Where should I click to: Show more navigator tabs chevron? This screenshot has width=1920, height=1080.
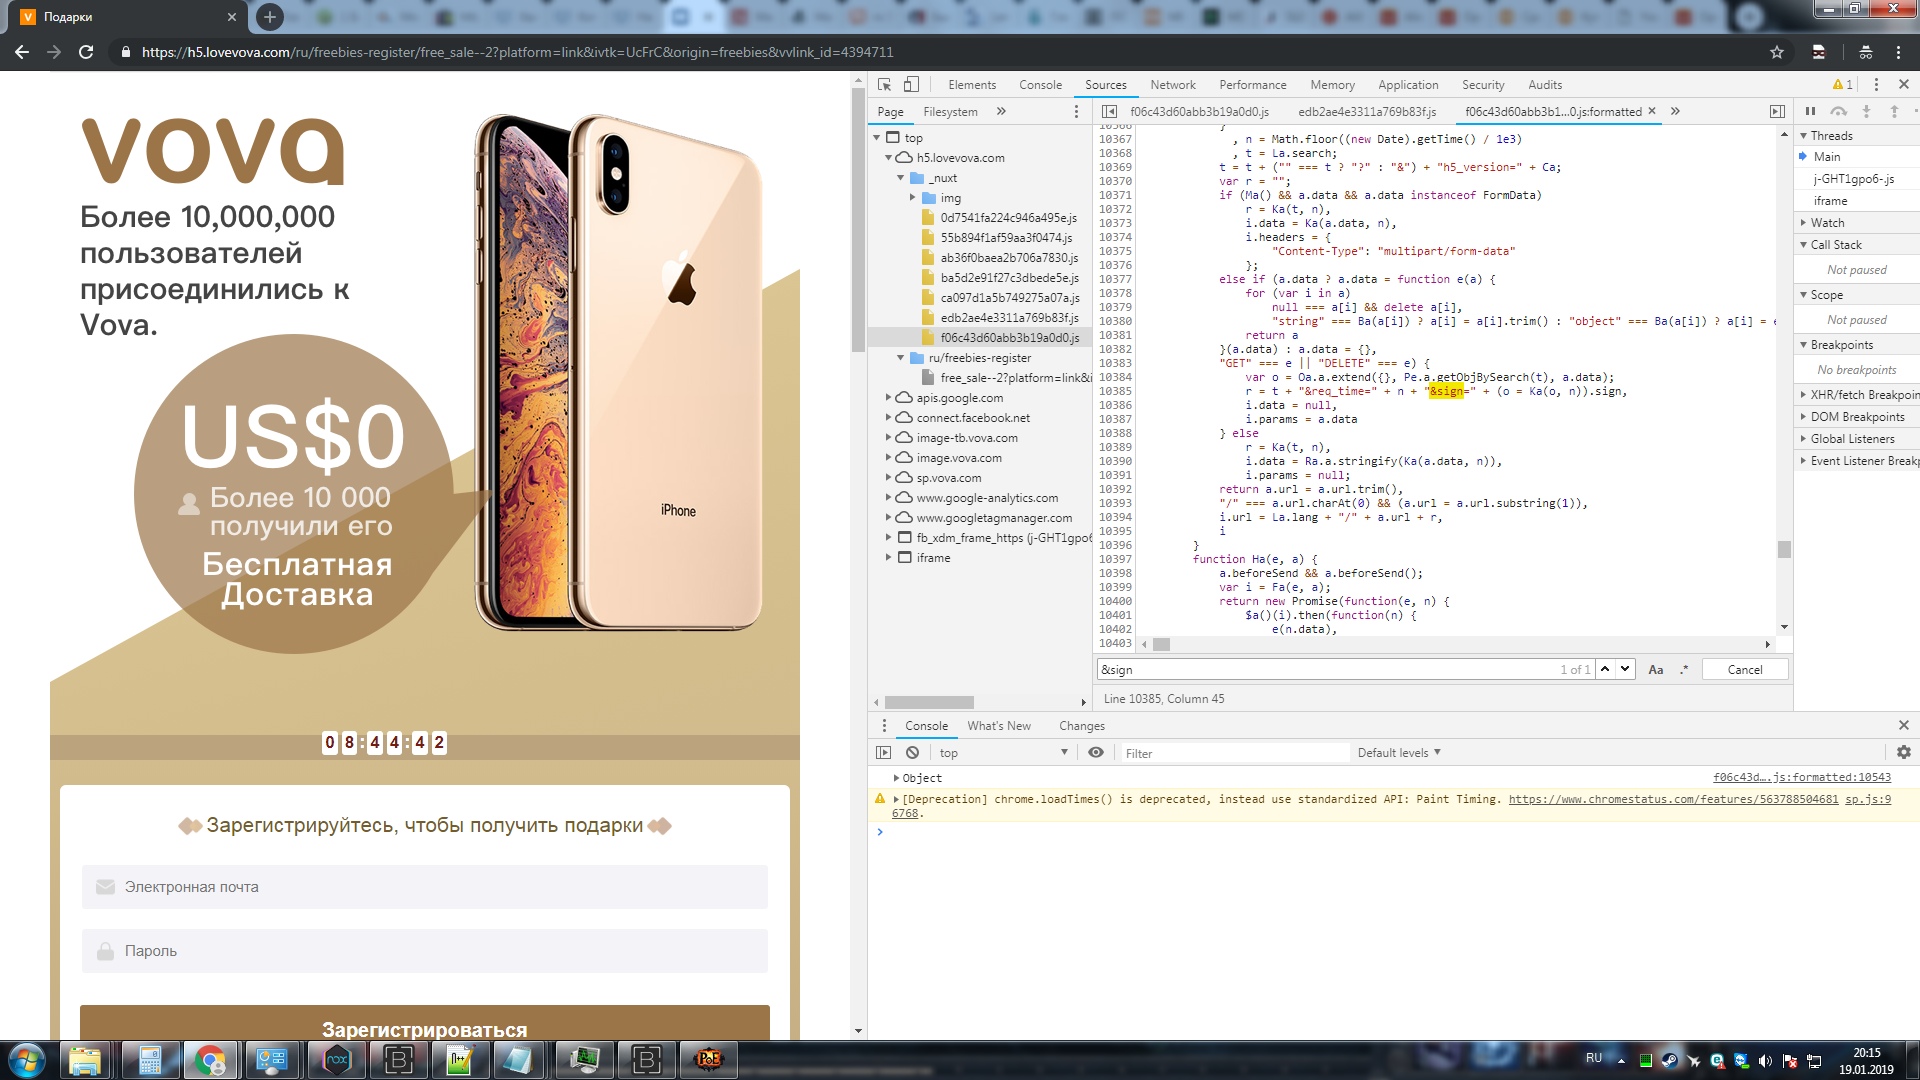click(1001, 112)
